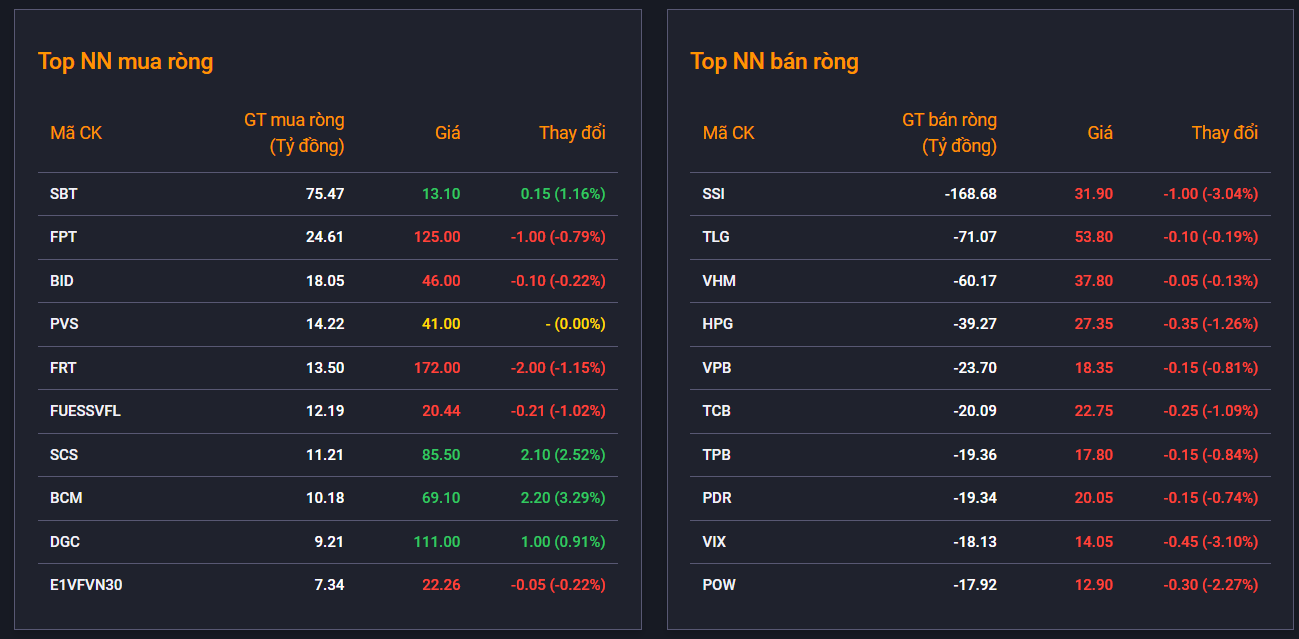Click TLG net-sell value -71.07
This screenshot has height=639, width=1299.
[975, 237]
